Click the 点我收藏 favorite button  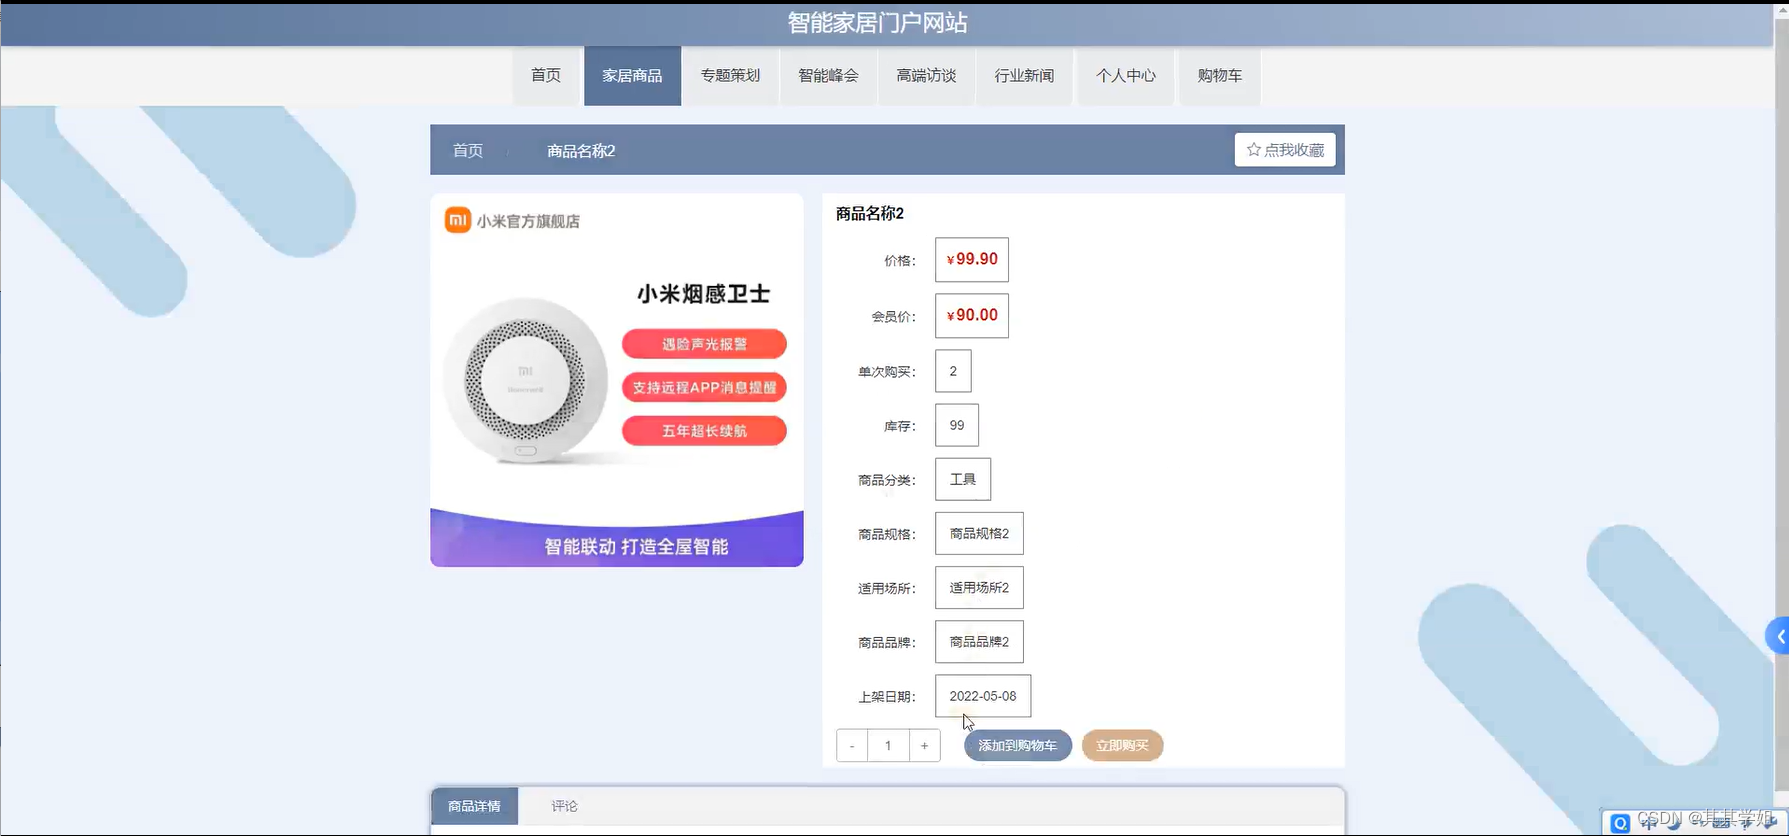click(1285, 150)
